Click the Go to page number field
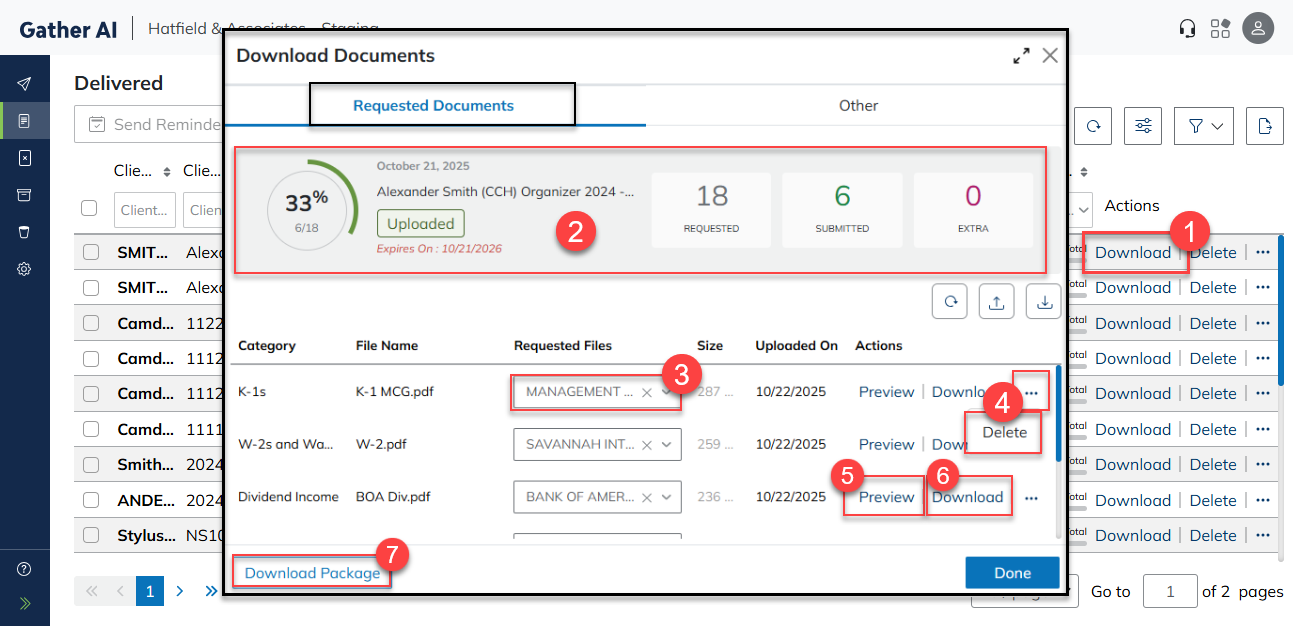This screenshot has height=626, width=1293. coord(1169,591)
